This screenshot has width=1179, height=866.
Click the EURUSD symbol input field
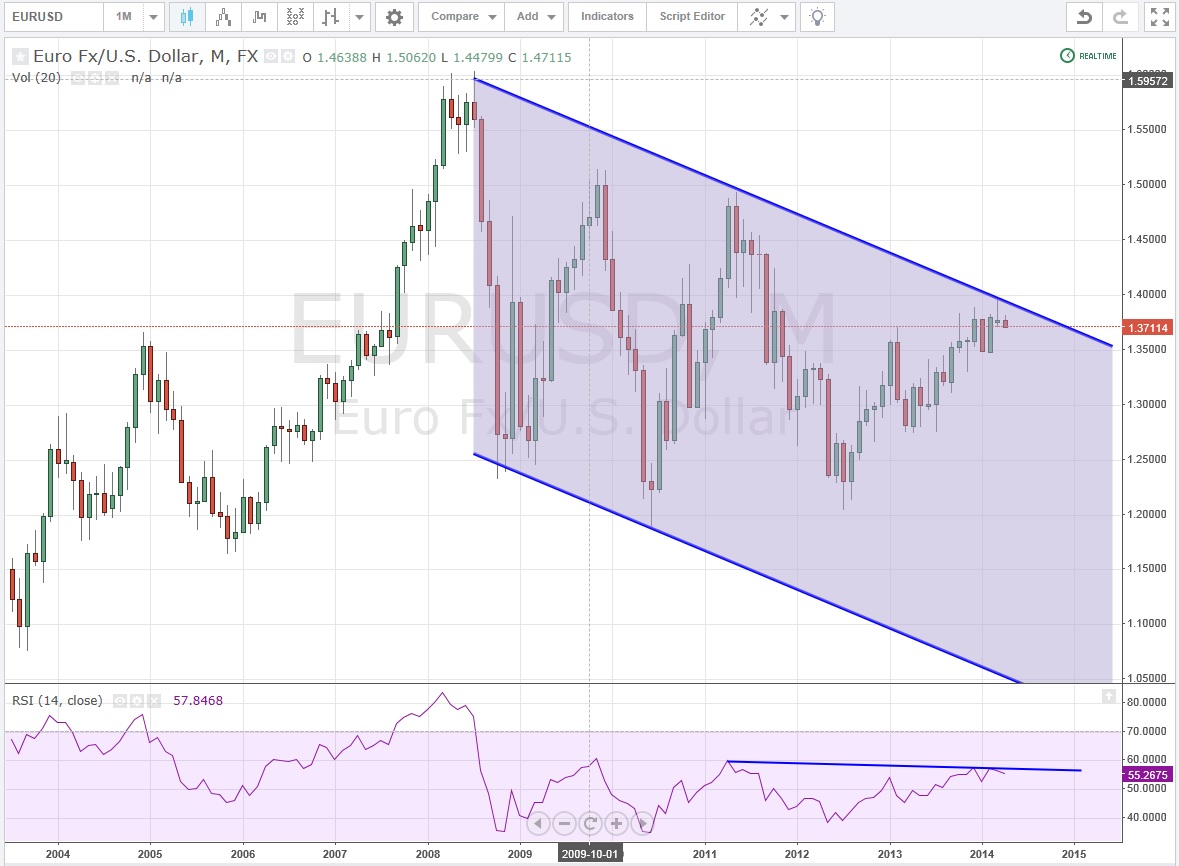[52, 17]
